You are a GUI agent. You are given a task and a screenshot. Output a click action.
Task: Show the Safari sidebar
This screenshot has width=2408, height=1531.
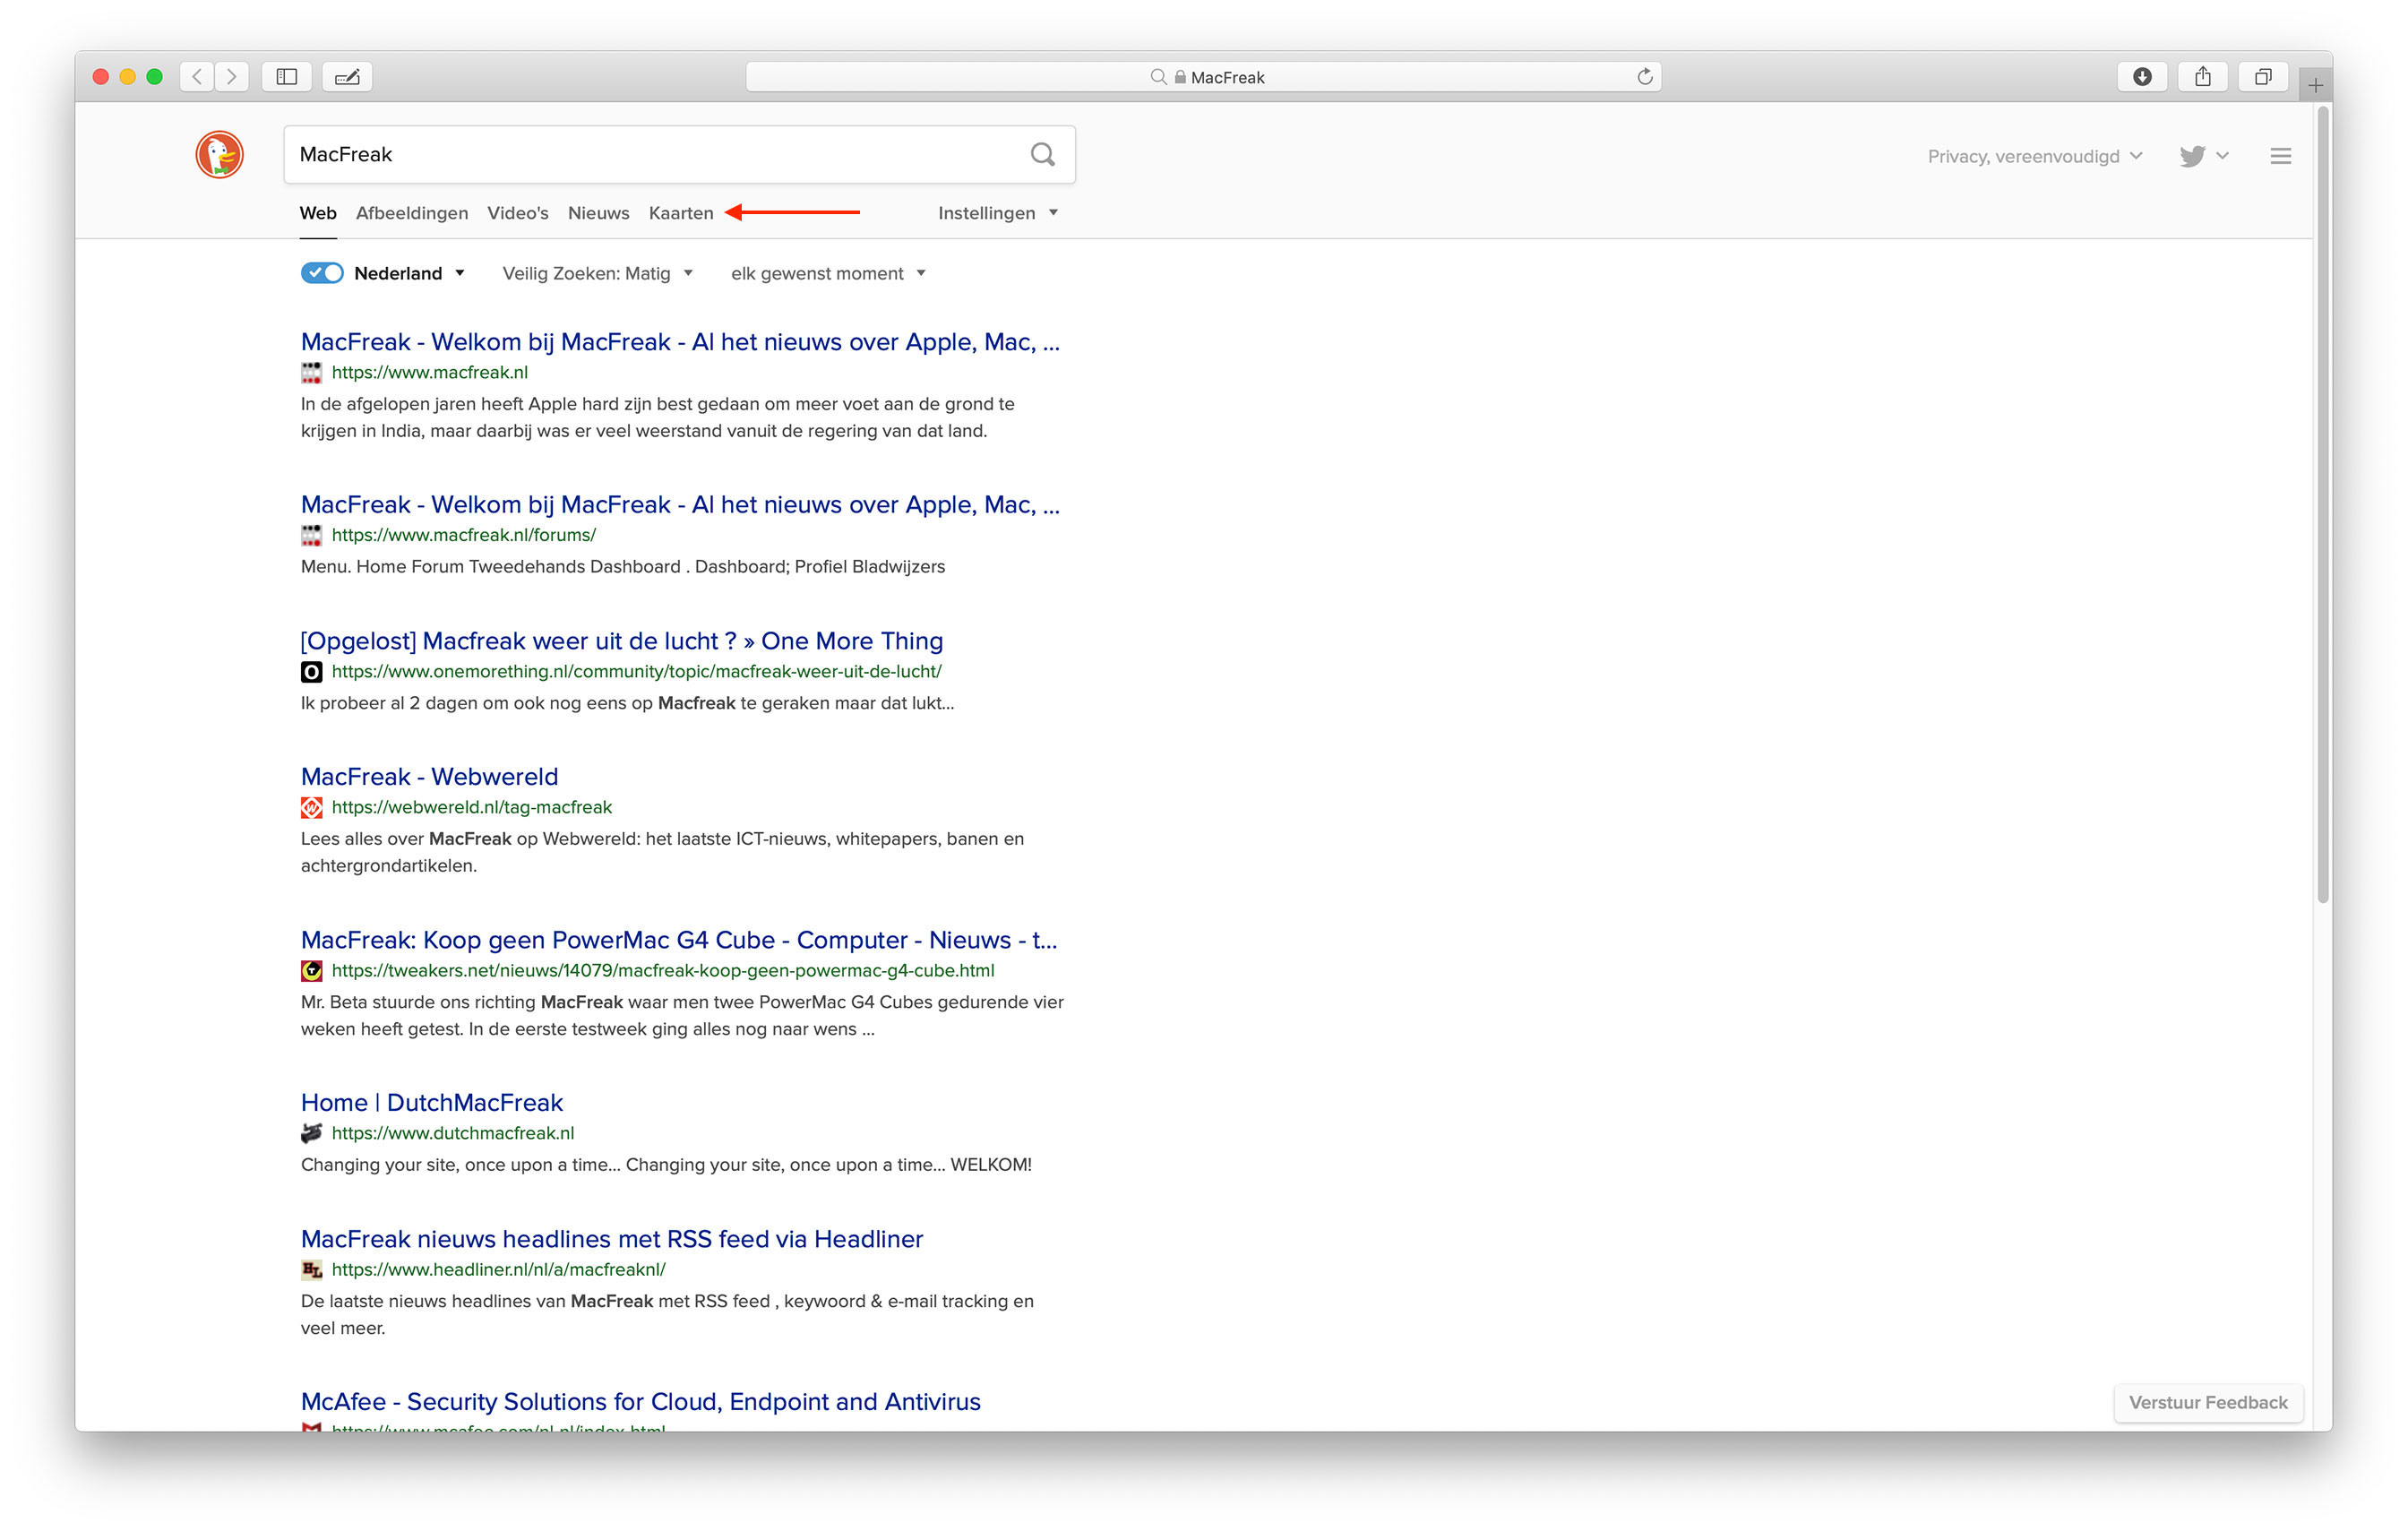287,76
